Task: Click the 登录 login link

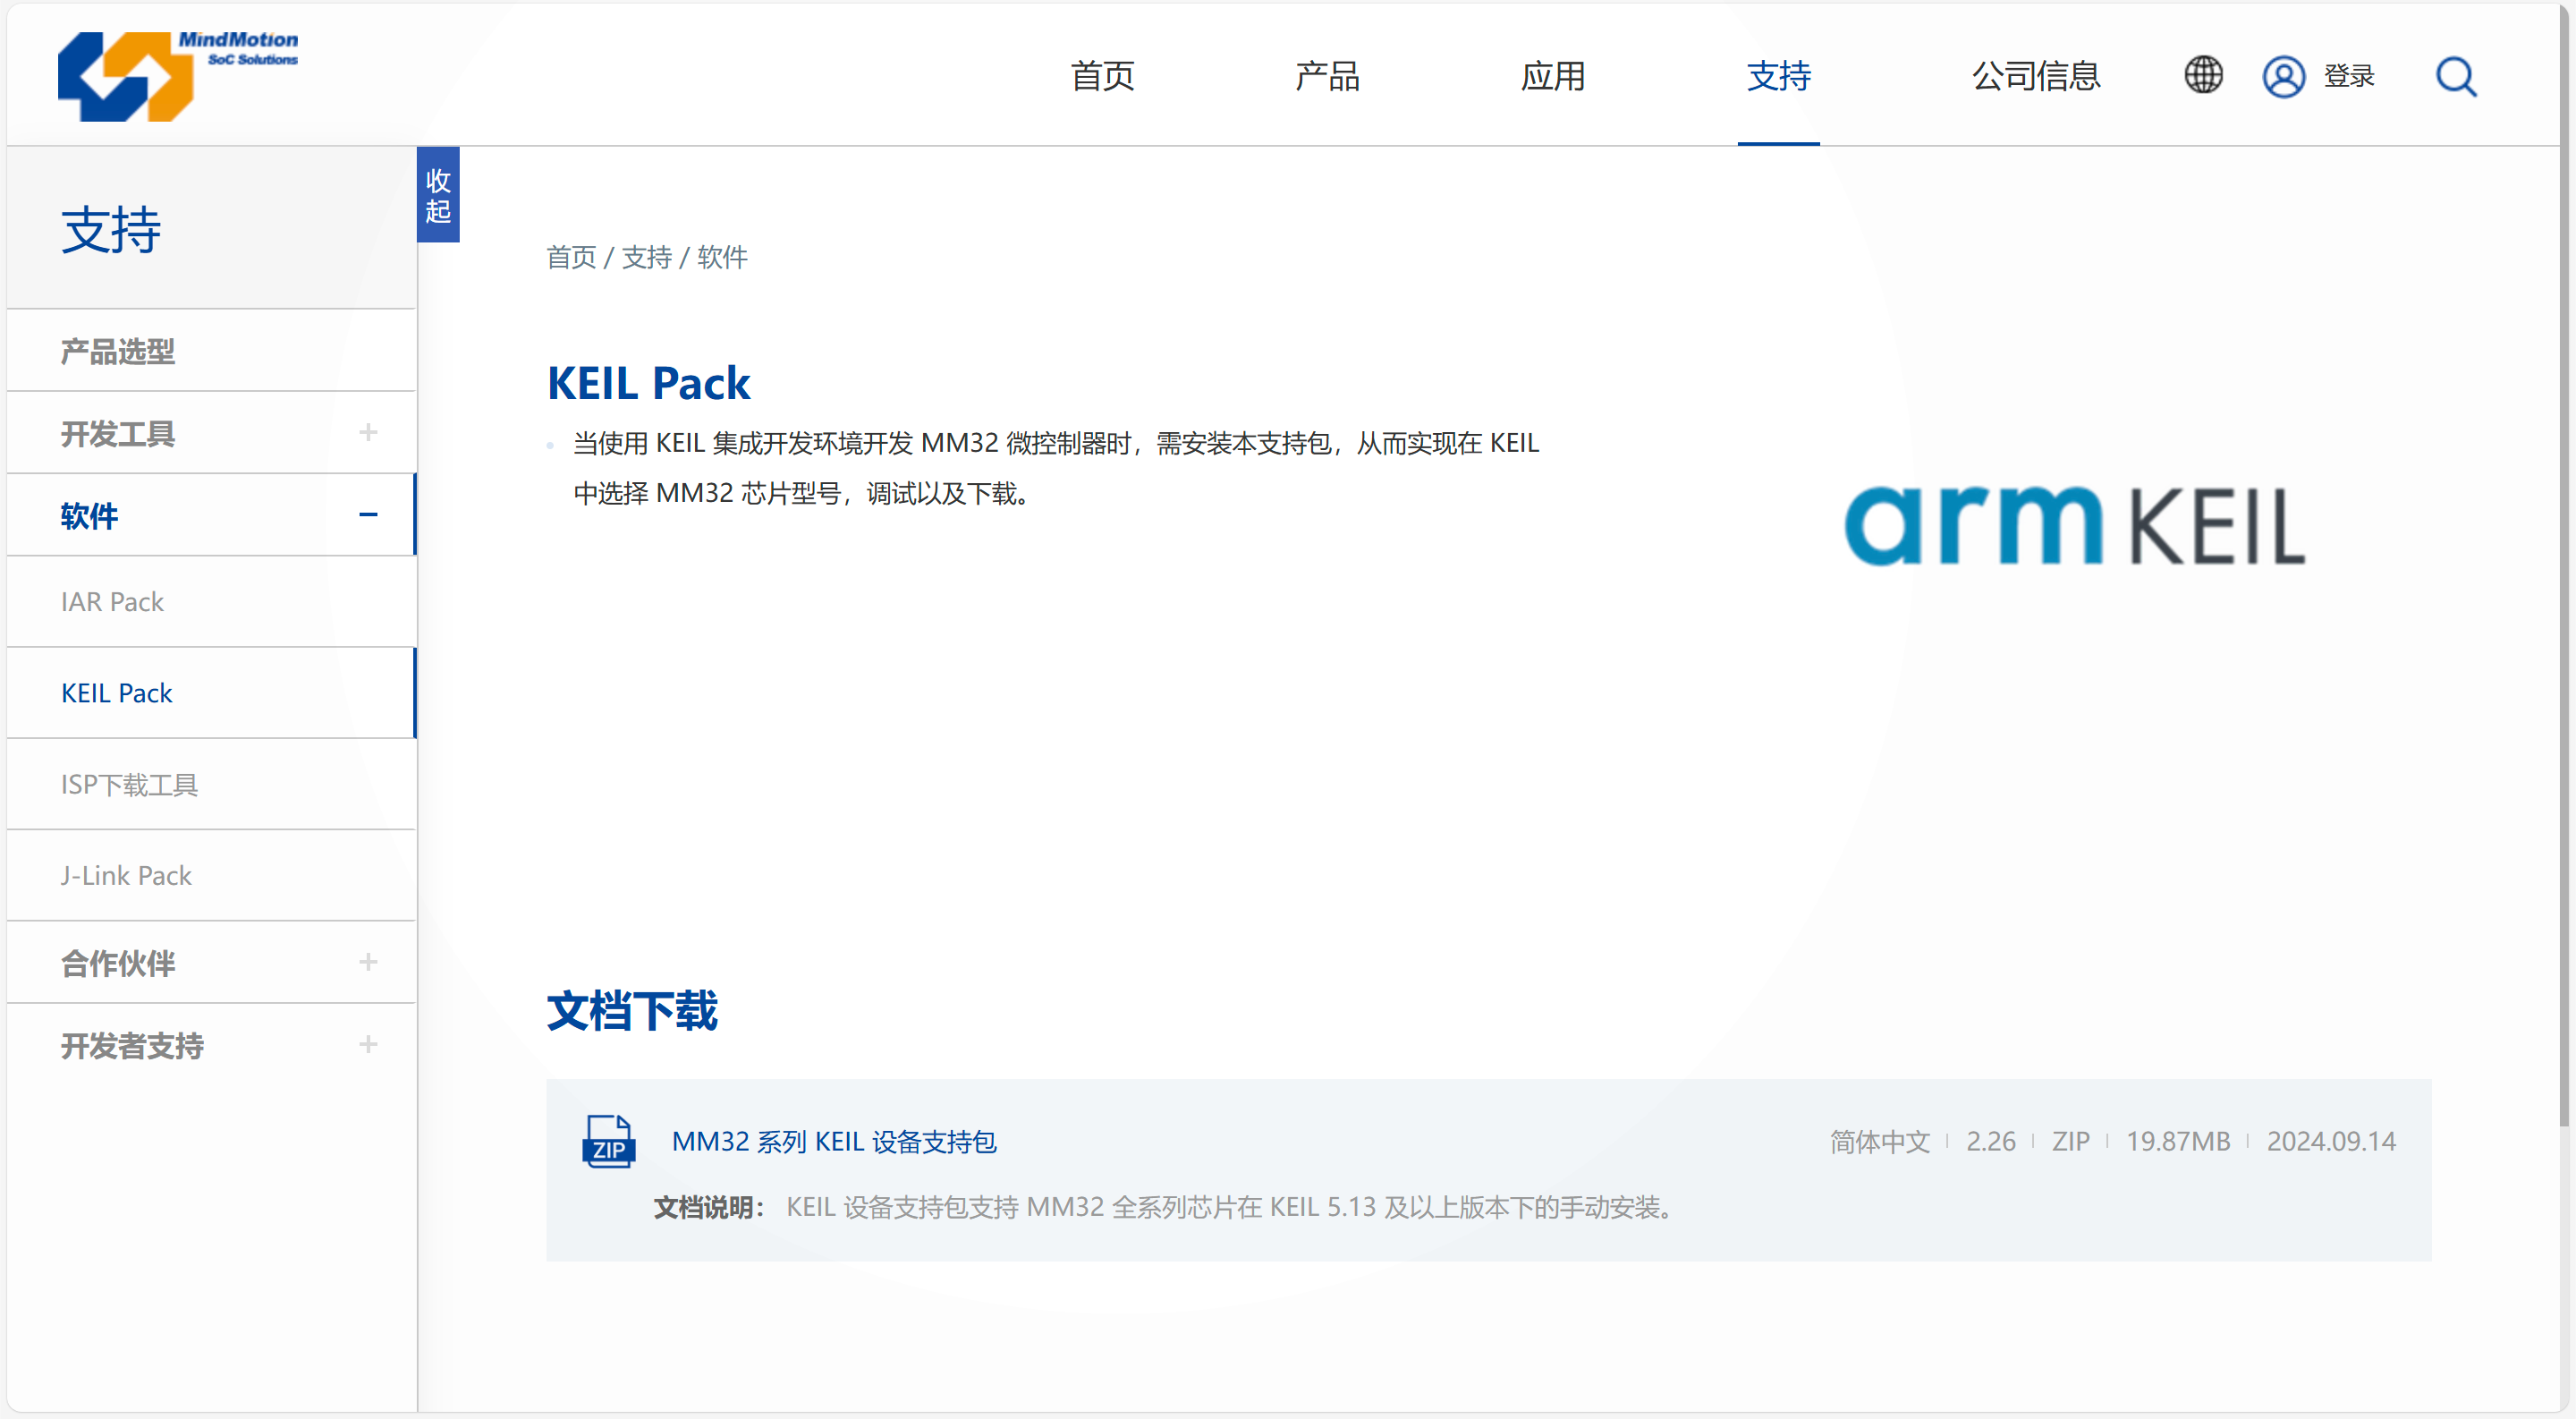Action: pos(2348,76)
